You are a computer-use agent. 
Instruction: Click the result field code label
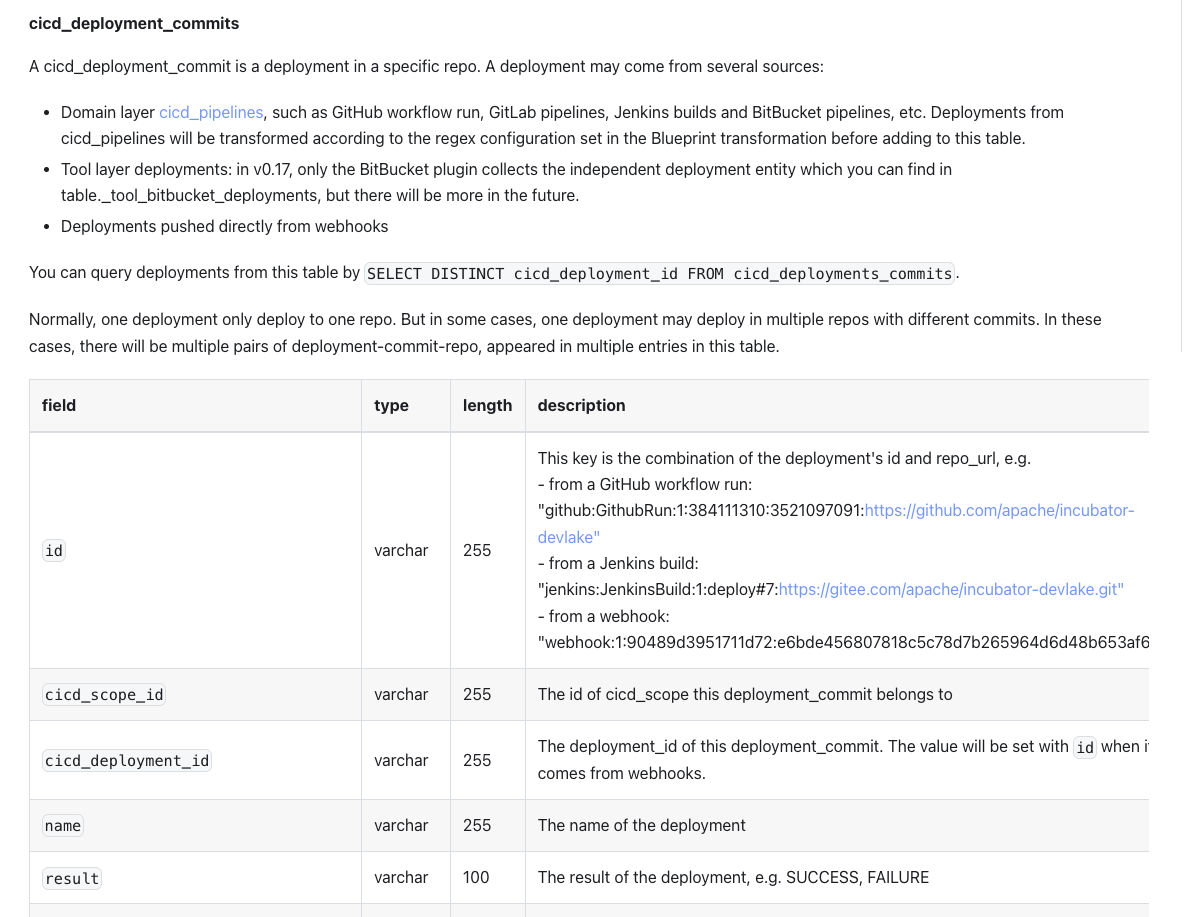(72, 878)
